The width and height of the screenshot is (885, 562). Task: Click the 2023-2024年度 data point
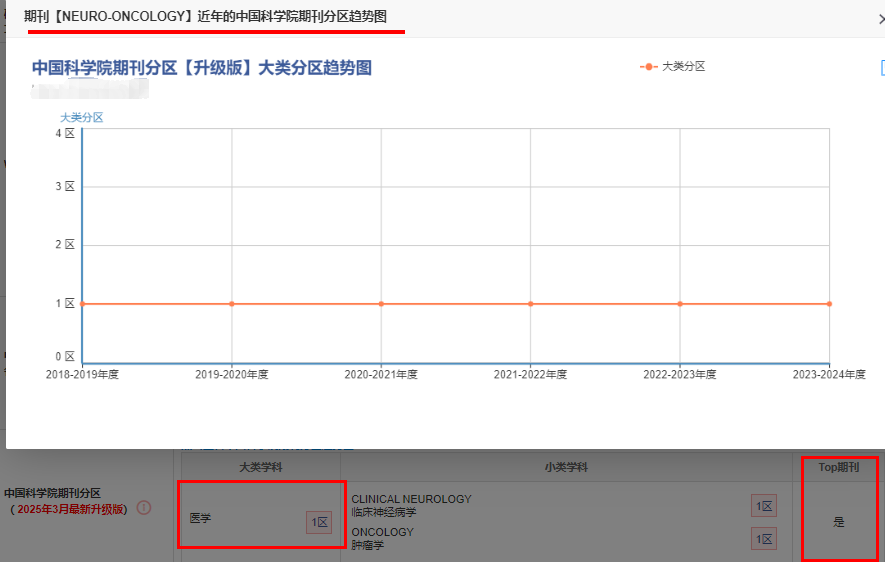point(829,304)
